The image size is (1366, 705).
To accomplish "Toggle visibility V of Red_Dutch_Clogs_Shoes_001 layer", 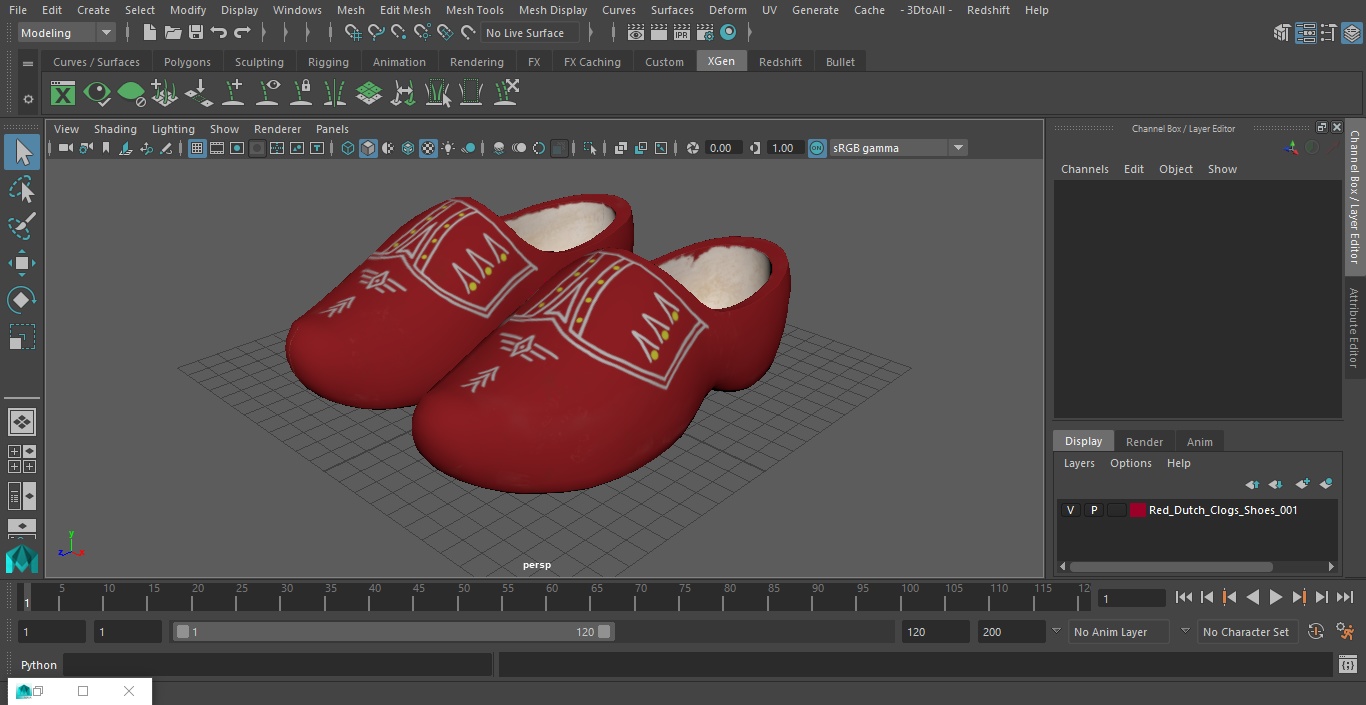I will (1071, 510).
